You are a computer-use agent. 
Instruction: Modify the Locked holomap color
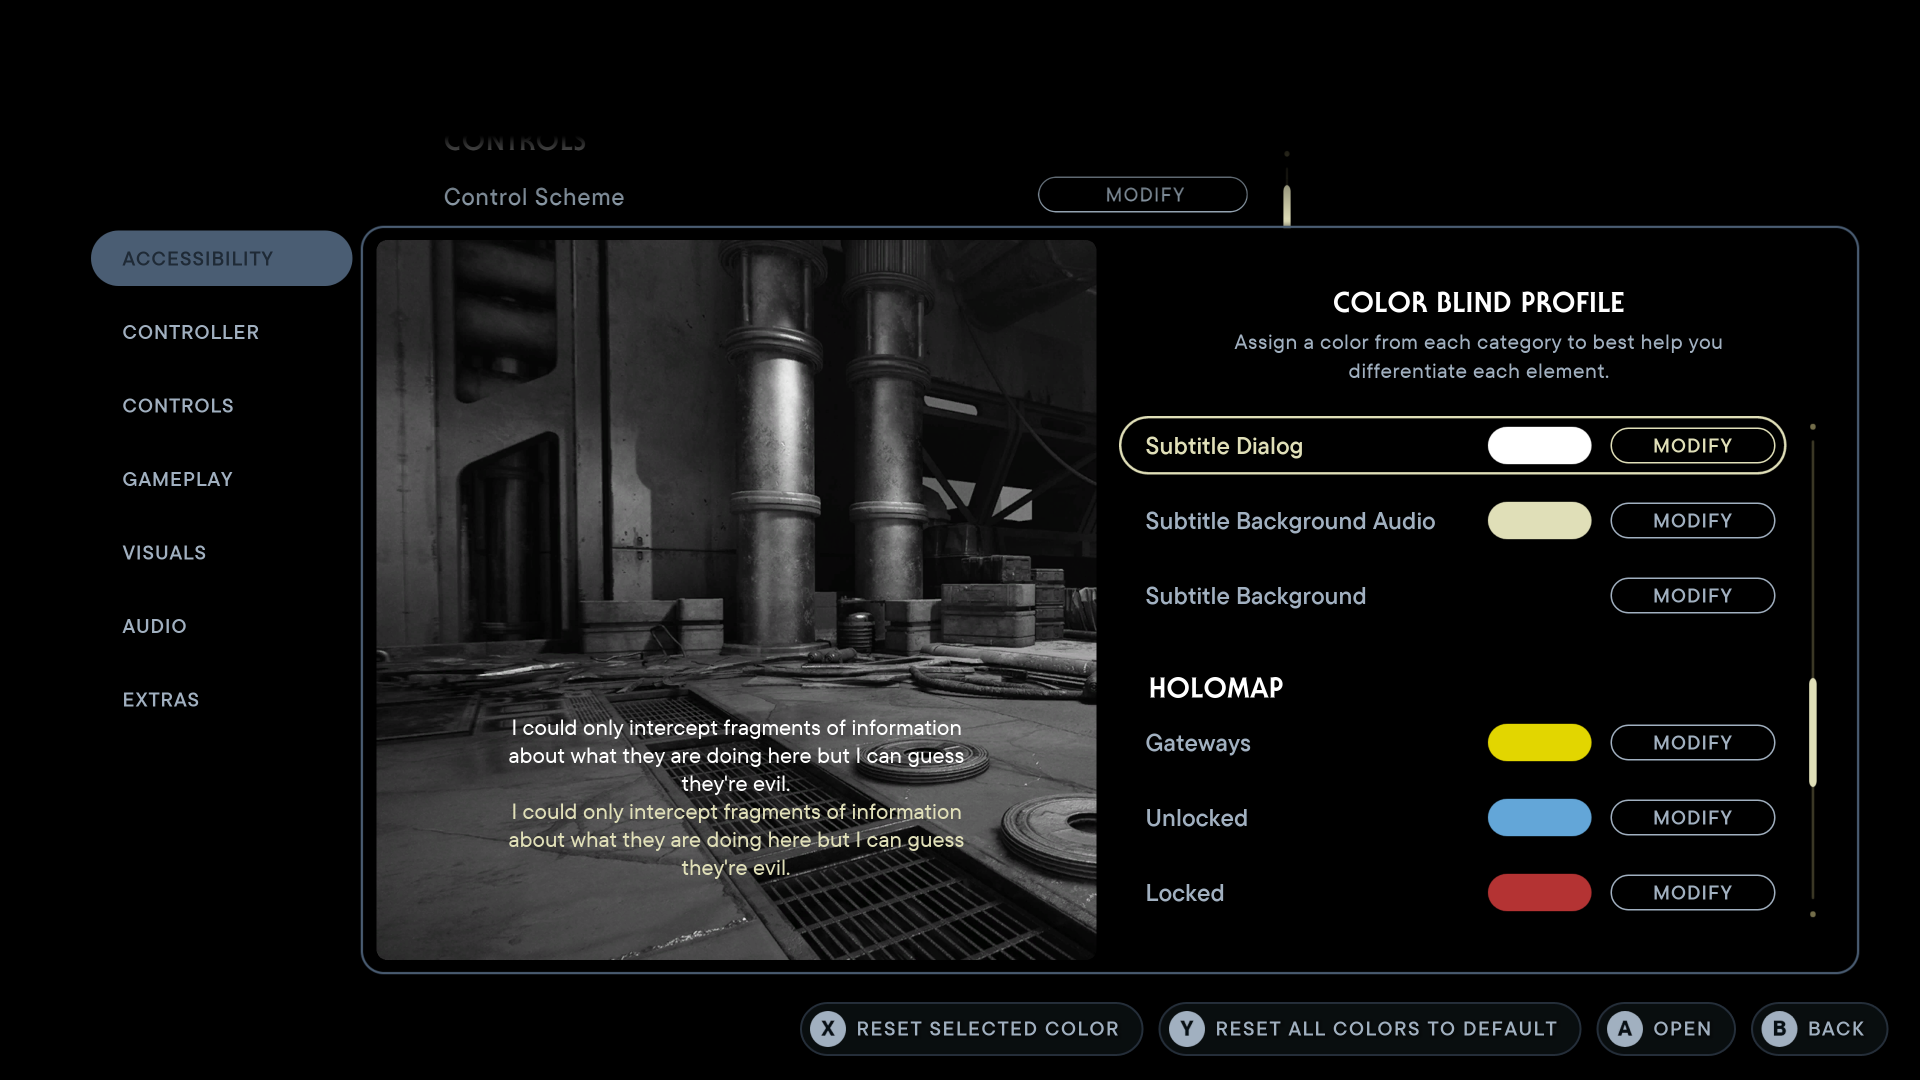point(1692,893)
